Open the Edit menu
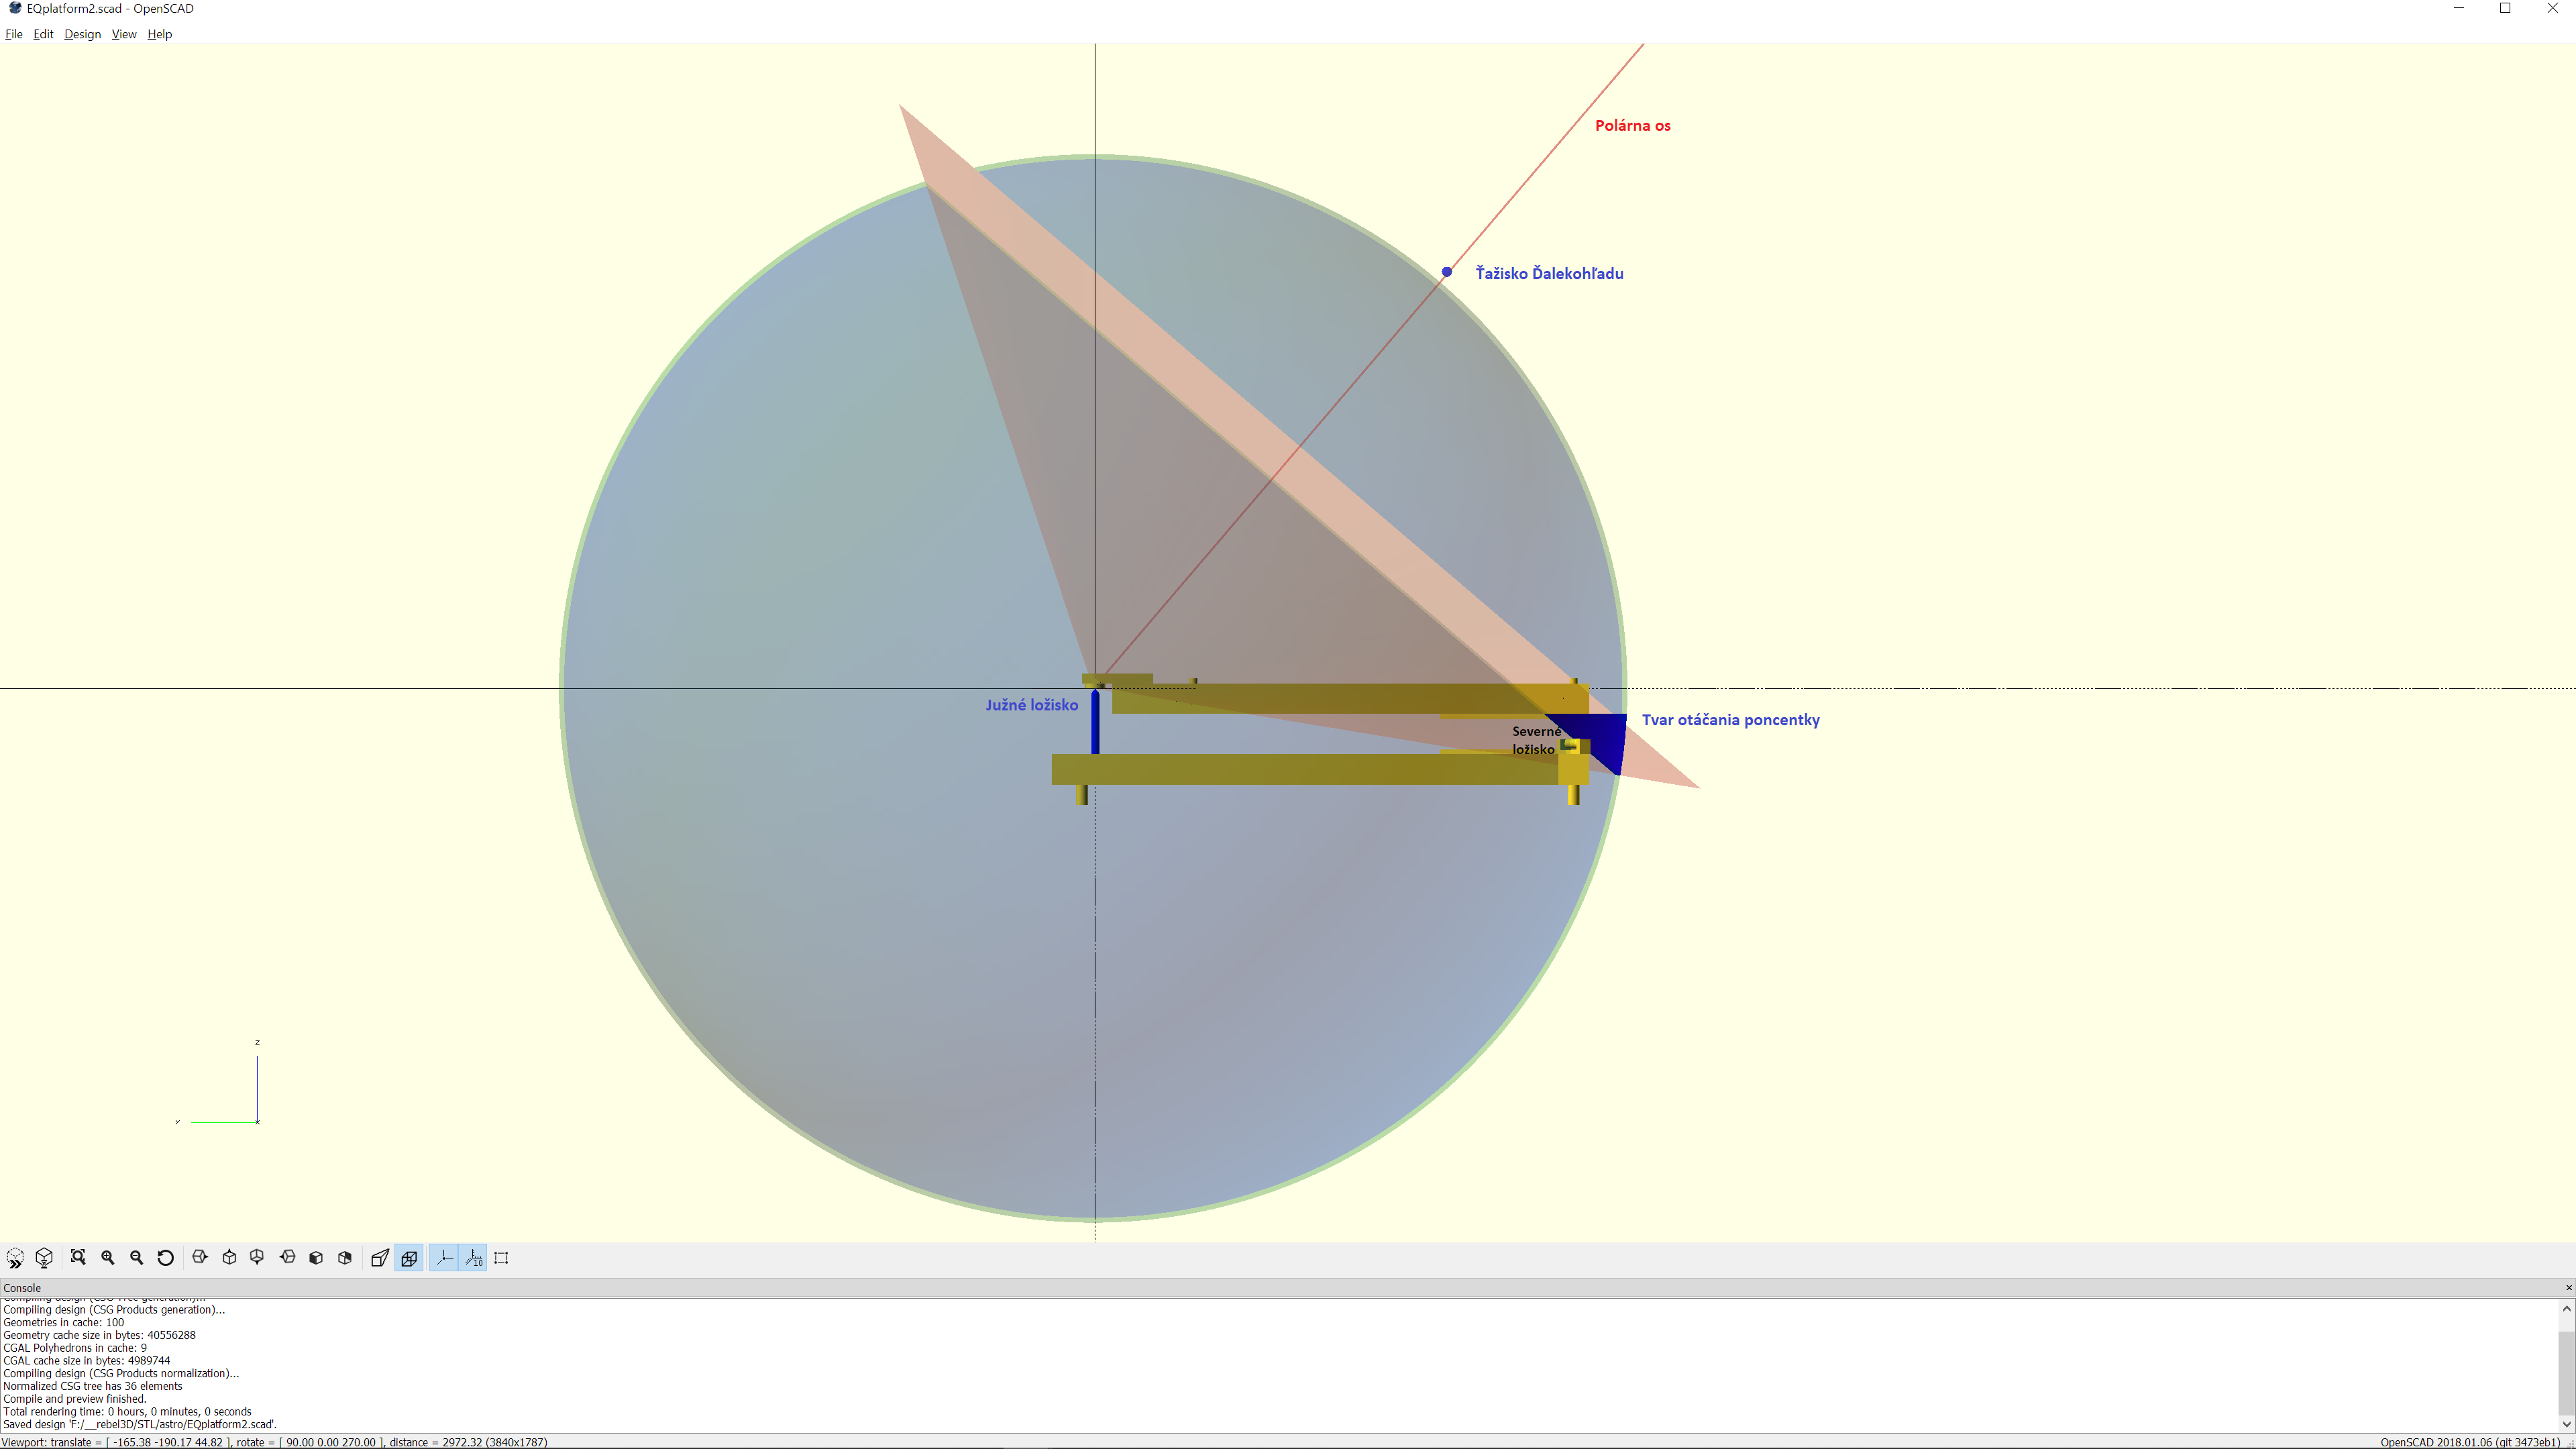This screenshot has width=2576, height=1449. click(x=43, y=34)
